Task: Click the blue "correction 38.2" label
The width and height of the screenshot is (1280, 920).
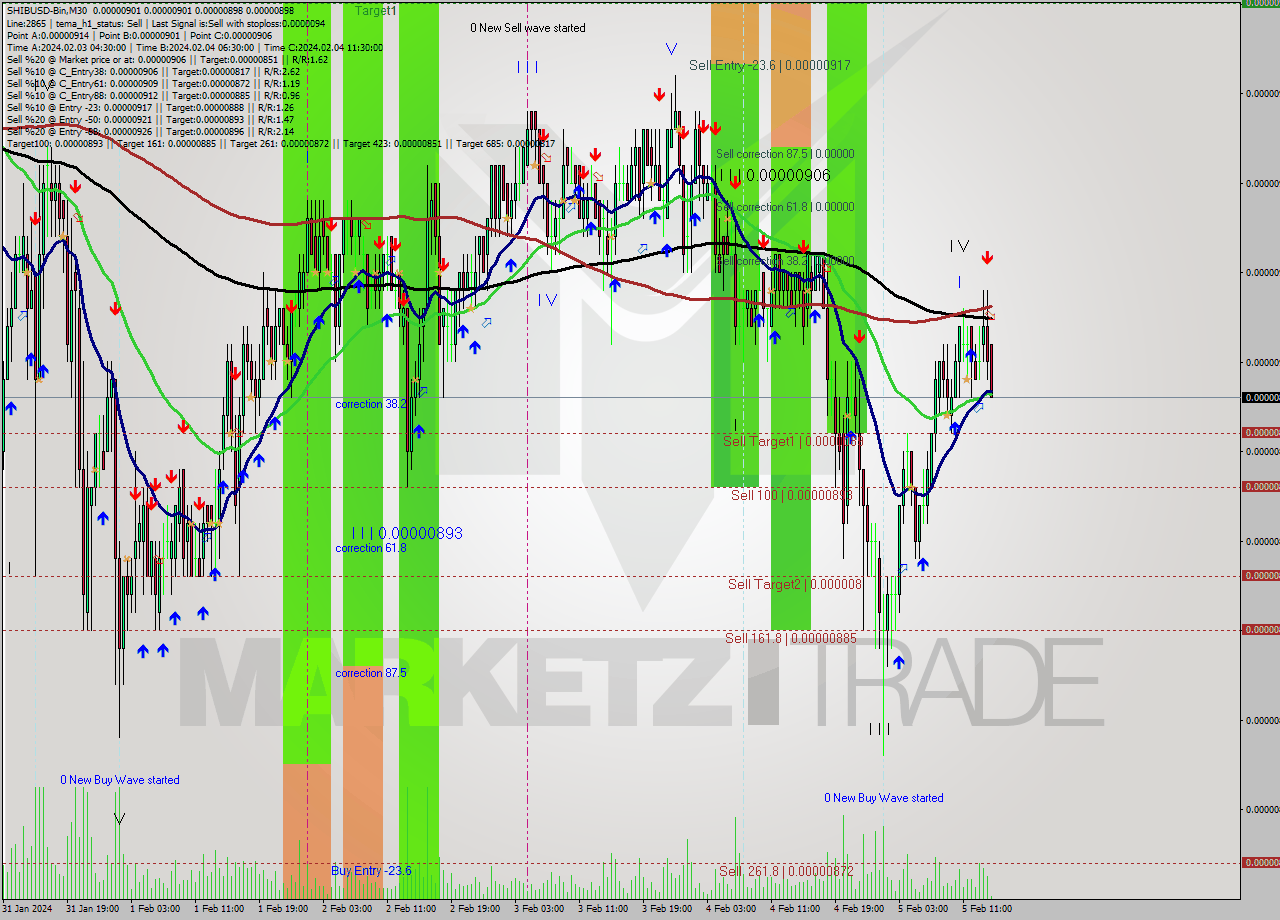Action: click(371, 404)
